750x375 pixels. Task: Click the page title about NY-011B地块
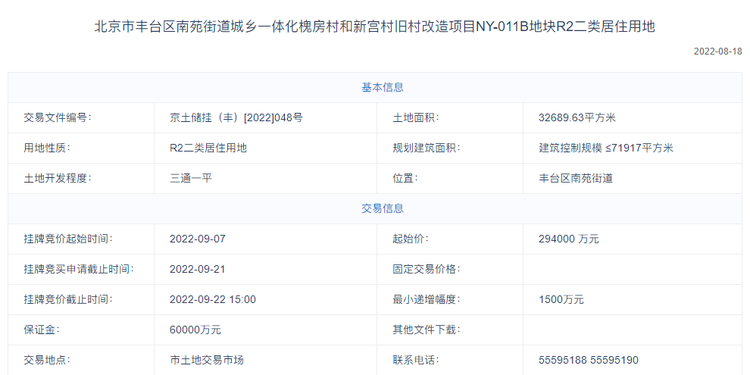(x=375, y=26)
